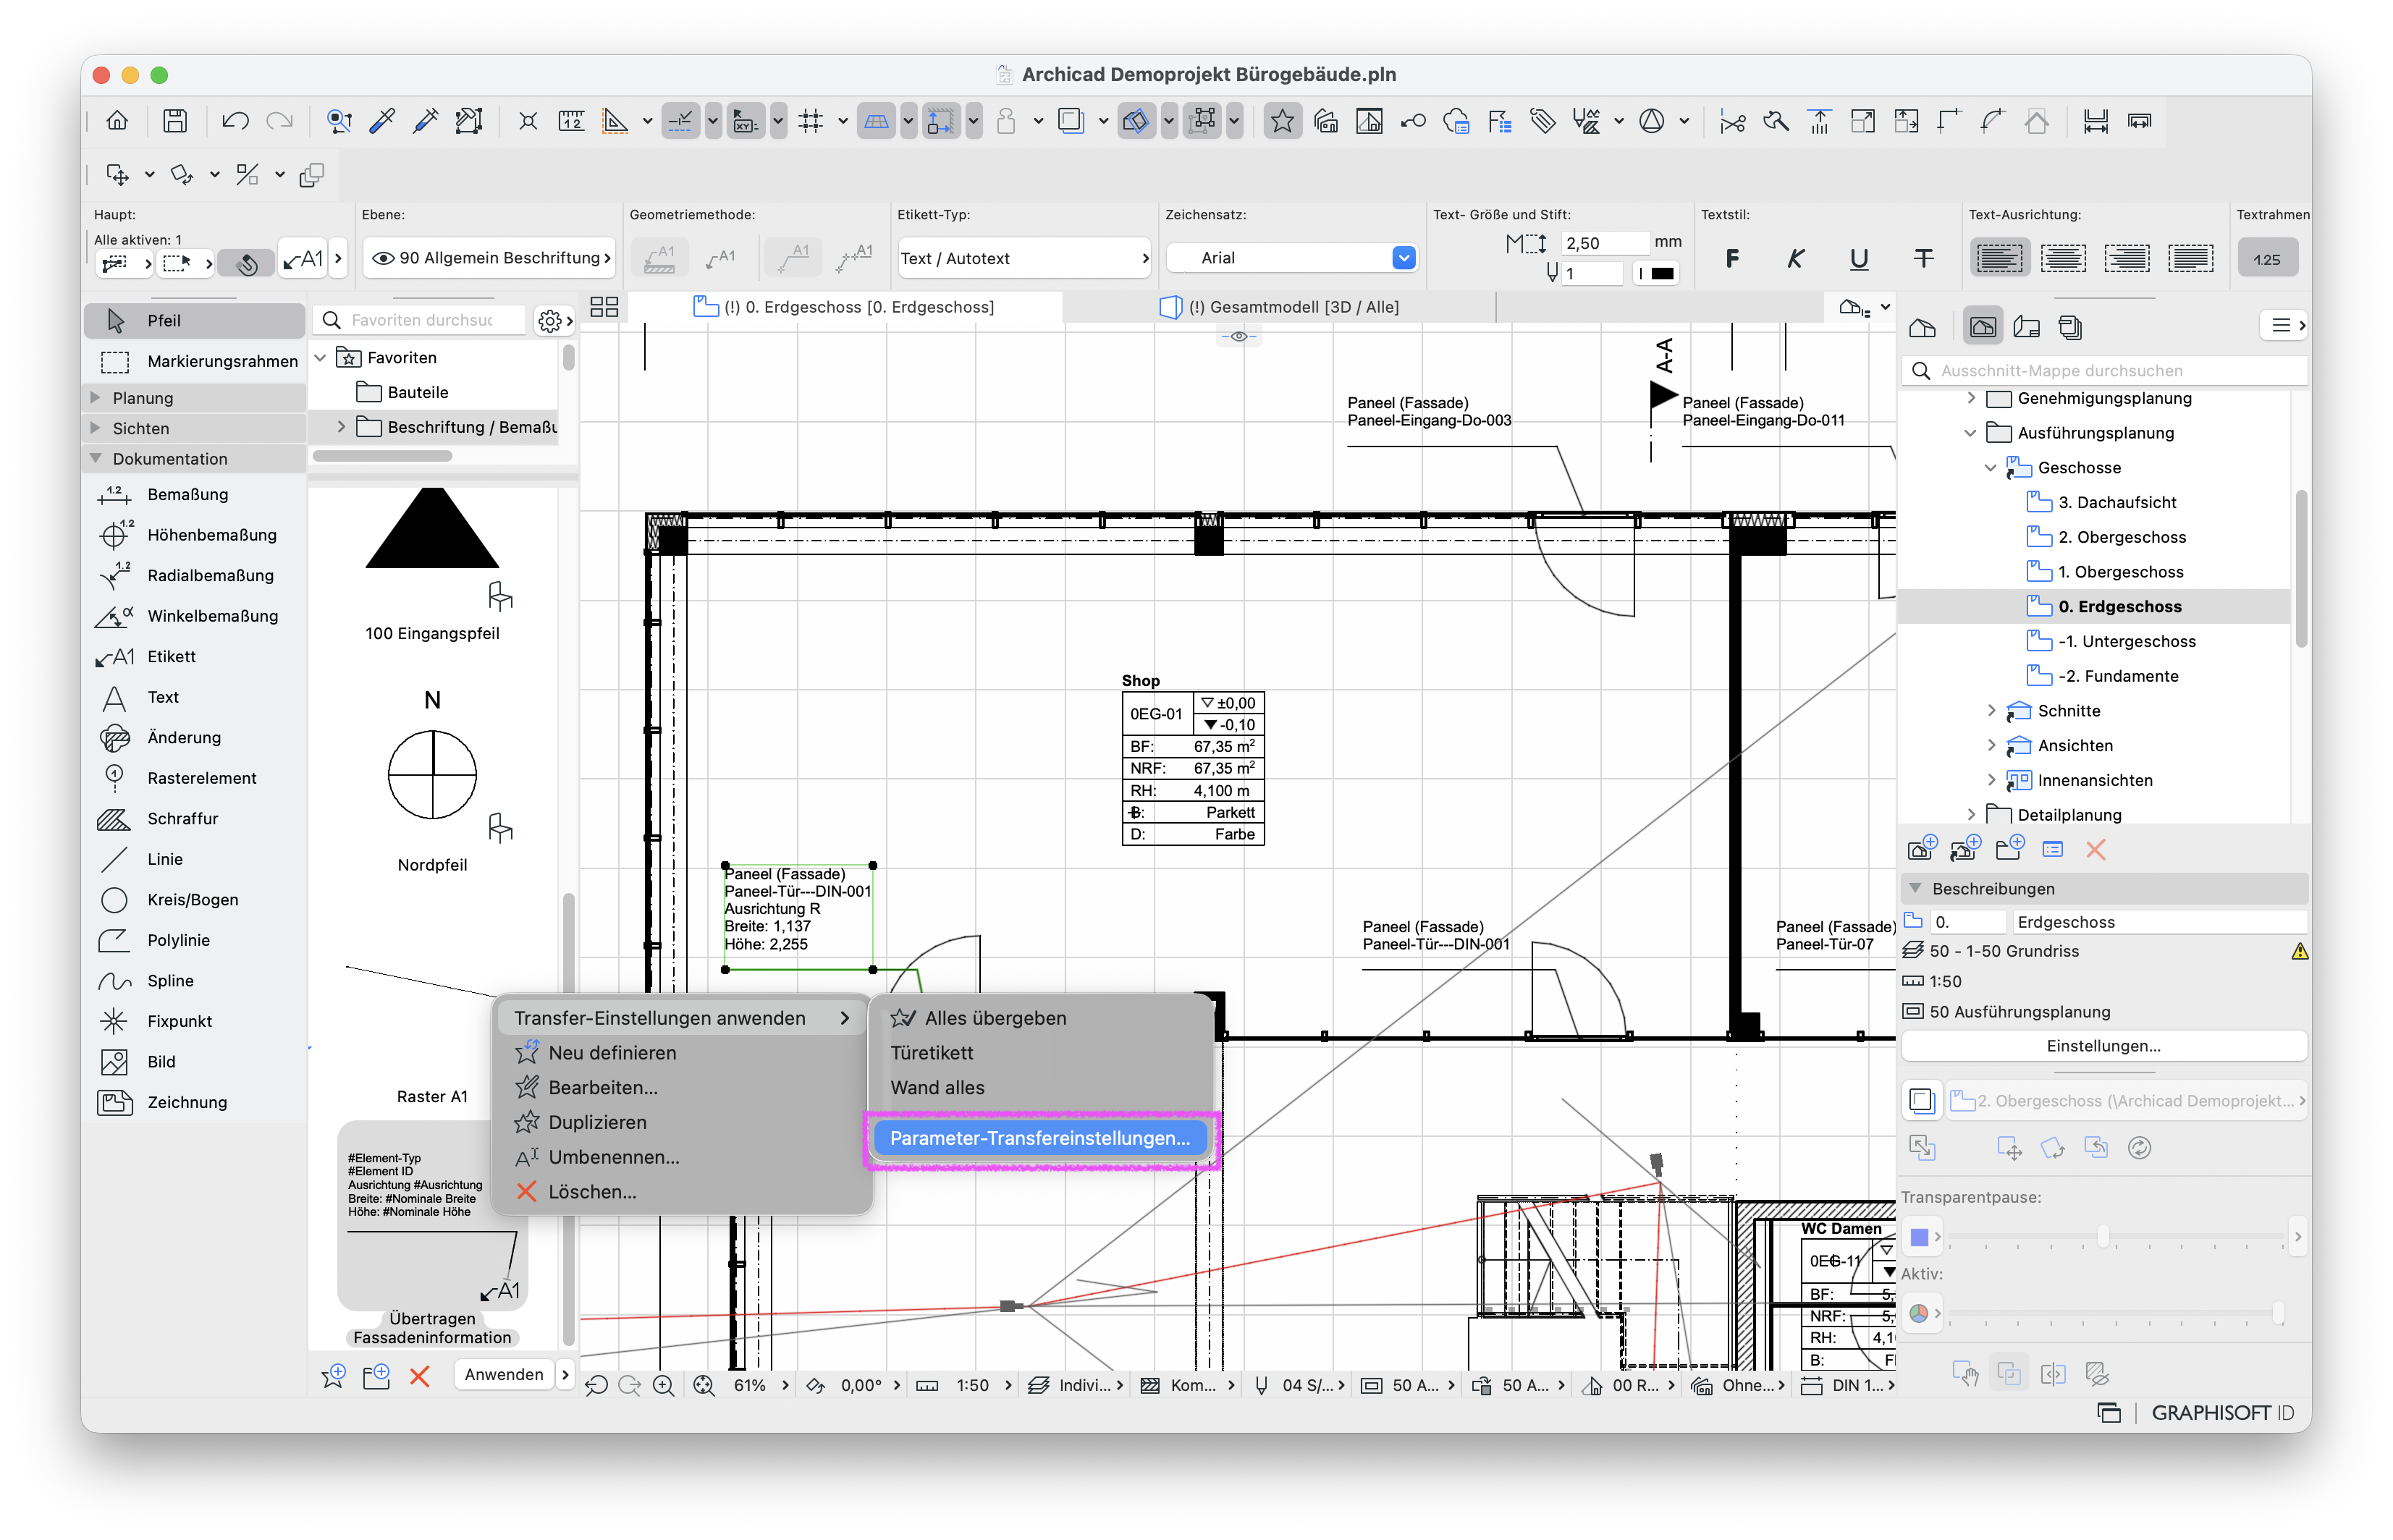Open the Favorites star icon in toolbar

tap(1282, 121)
